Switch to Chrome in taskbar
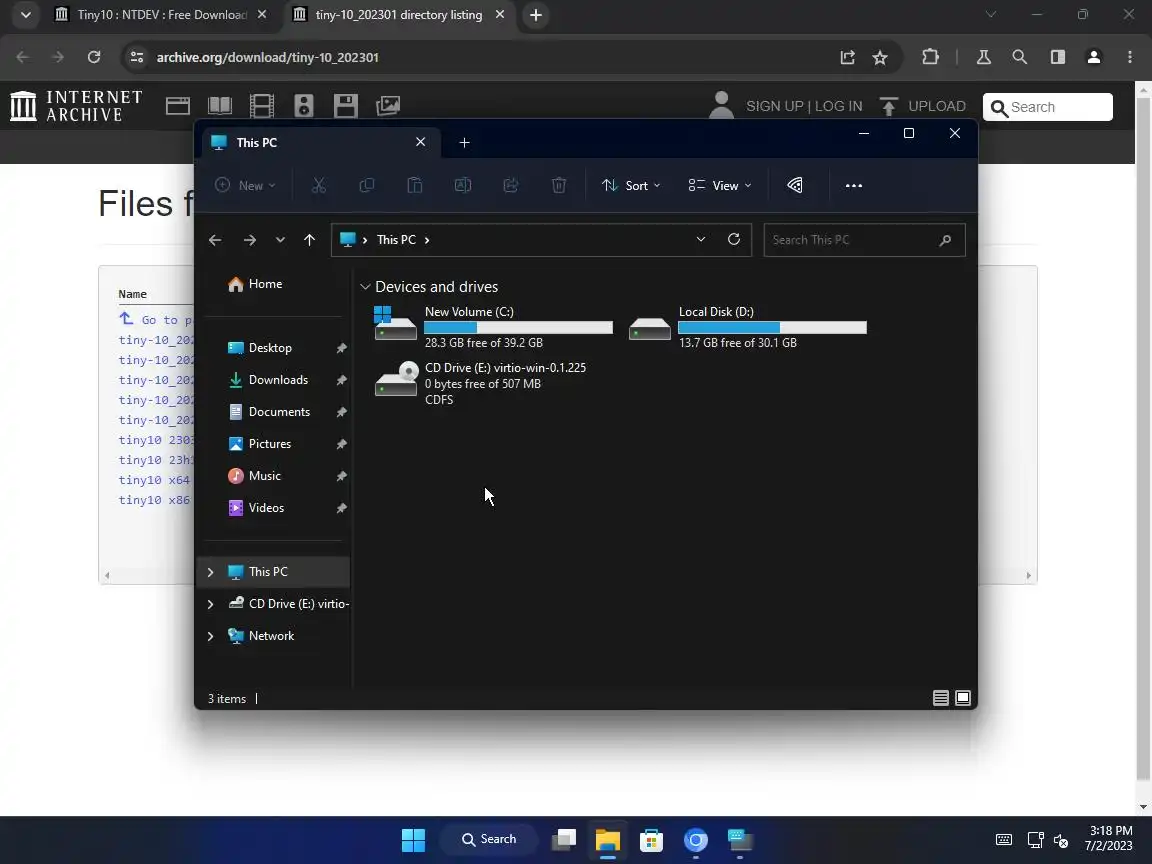This screenshot has width=1152, height=864. coord(695,840)
